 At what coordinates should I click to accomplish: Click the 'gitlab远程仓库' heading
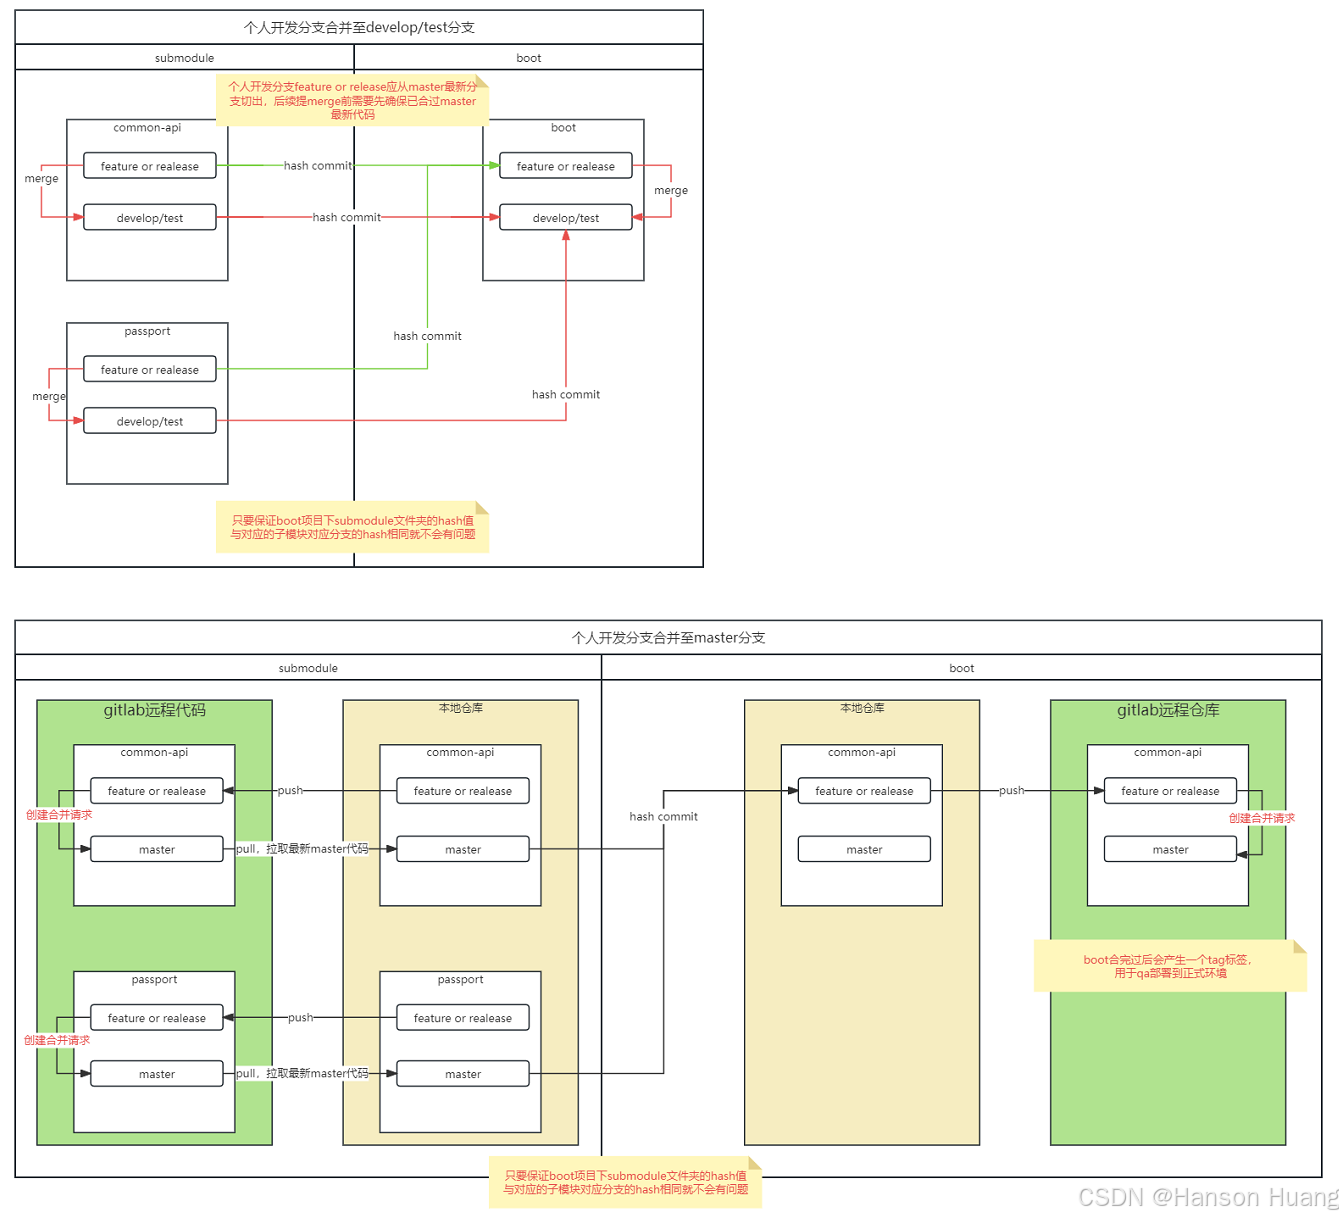pos(1168,710)
